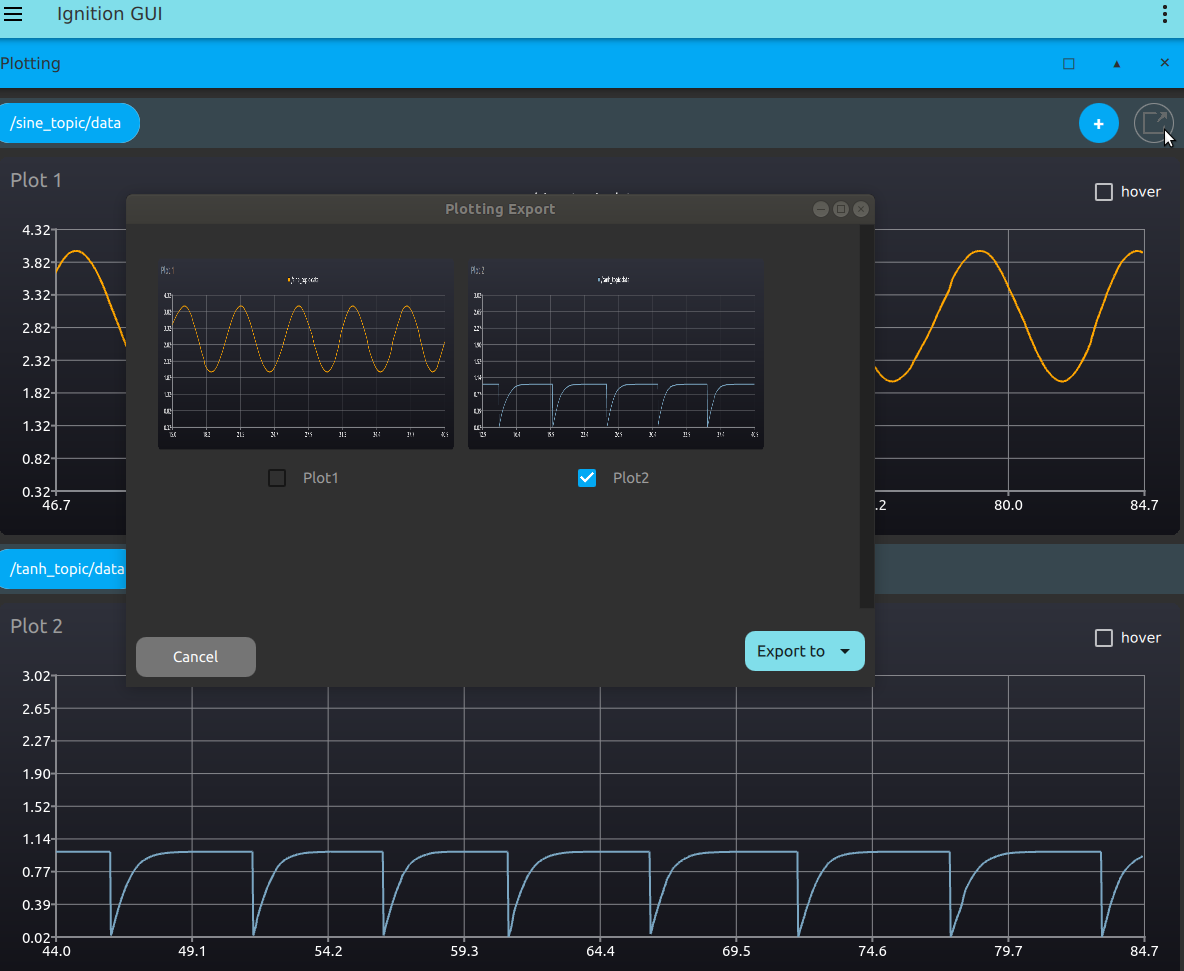Check the Plot1 checkbox
The height and width of the screenshot is (971, 1184).
pos(277,478)
